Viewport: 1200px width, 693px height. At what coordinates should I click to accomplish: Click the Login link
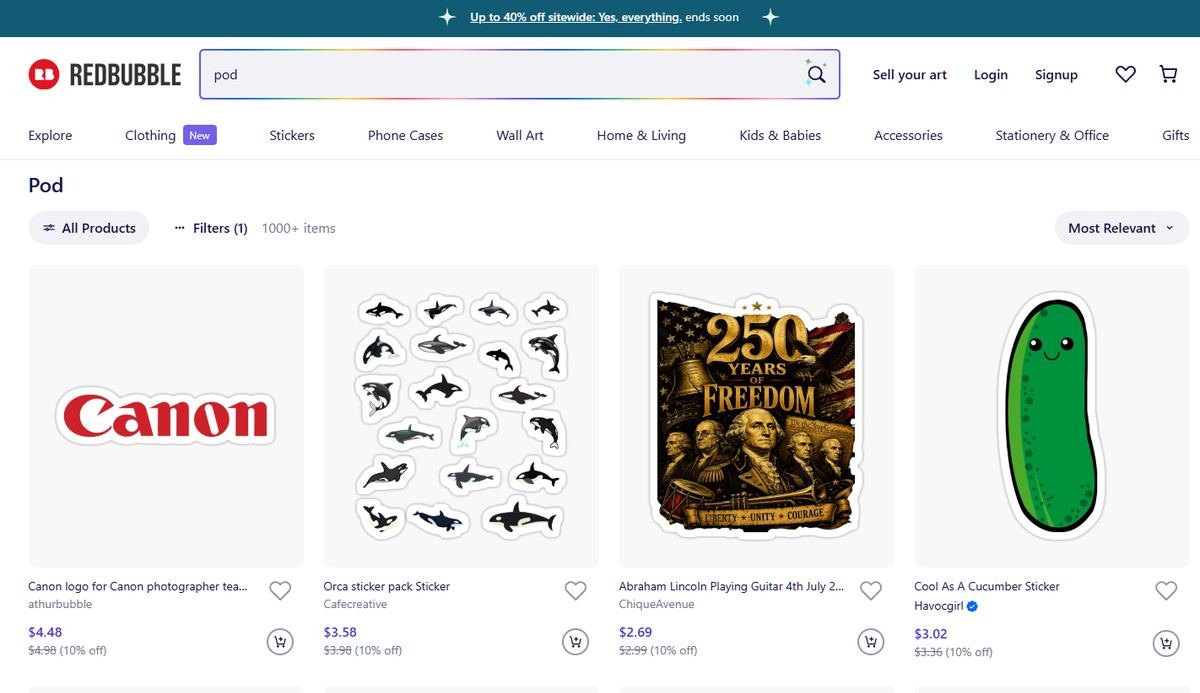pos(991,74)
